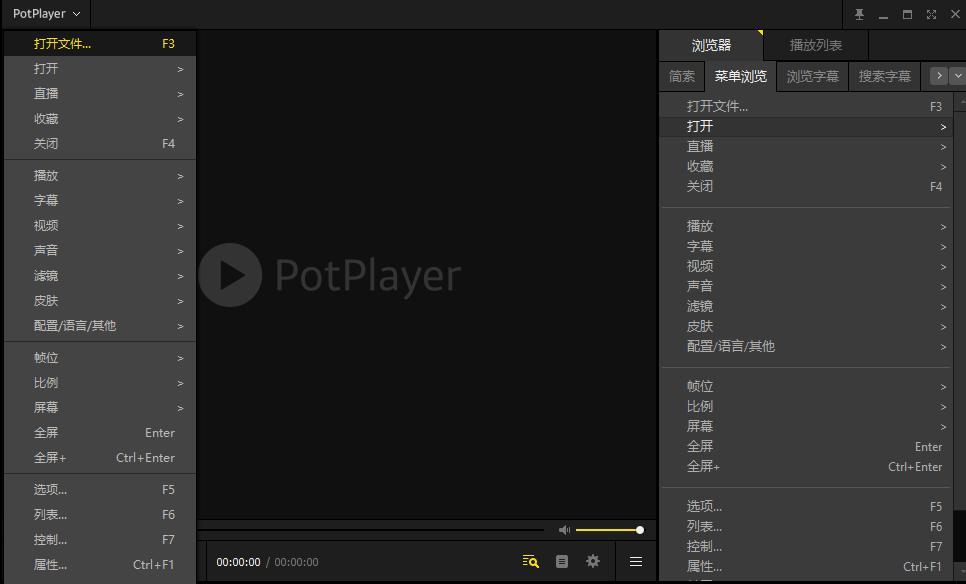Viewport: 966px width, 584px height.
Task: Open 比例 entry in the left menu
Action: [100, 383]
